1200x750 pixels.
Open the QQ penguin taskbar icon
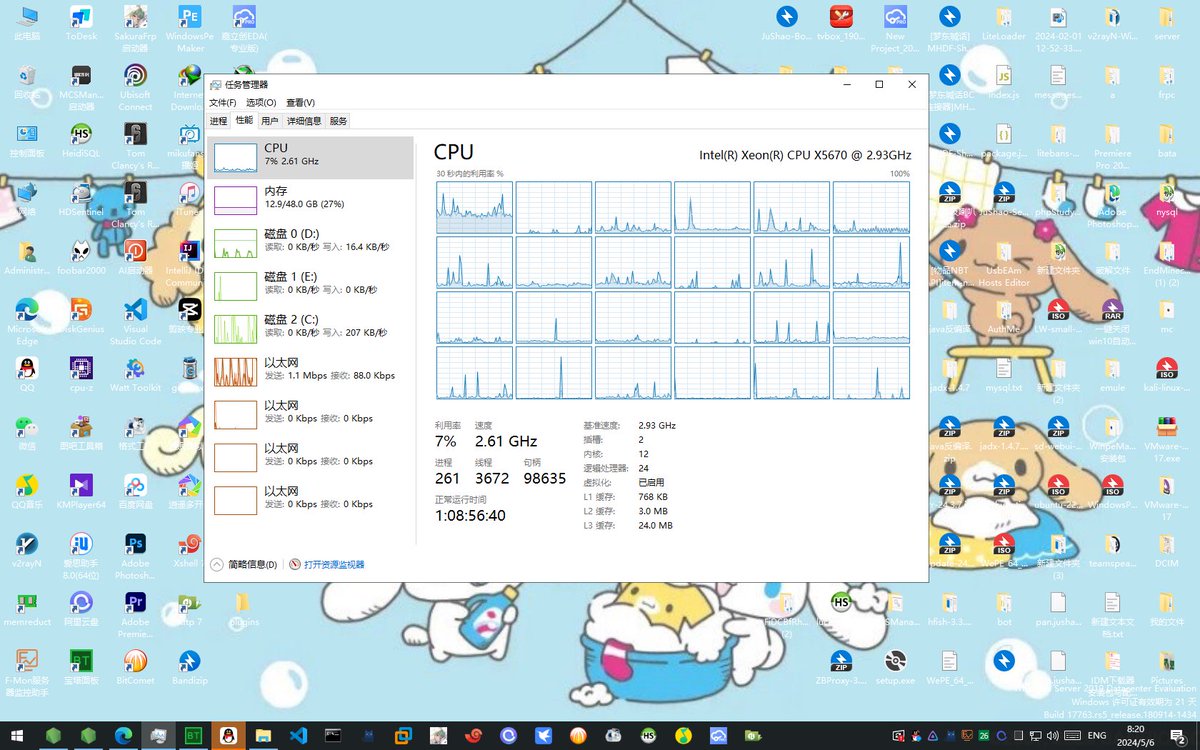coord(228,735)
